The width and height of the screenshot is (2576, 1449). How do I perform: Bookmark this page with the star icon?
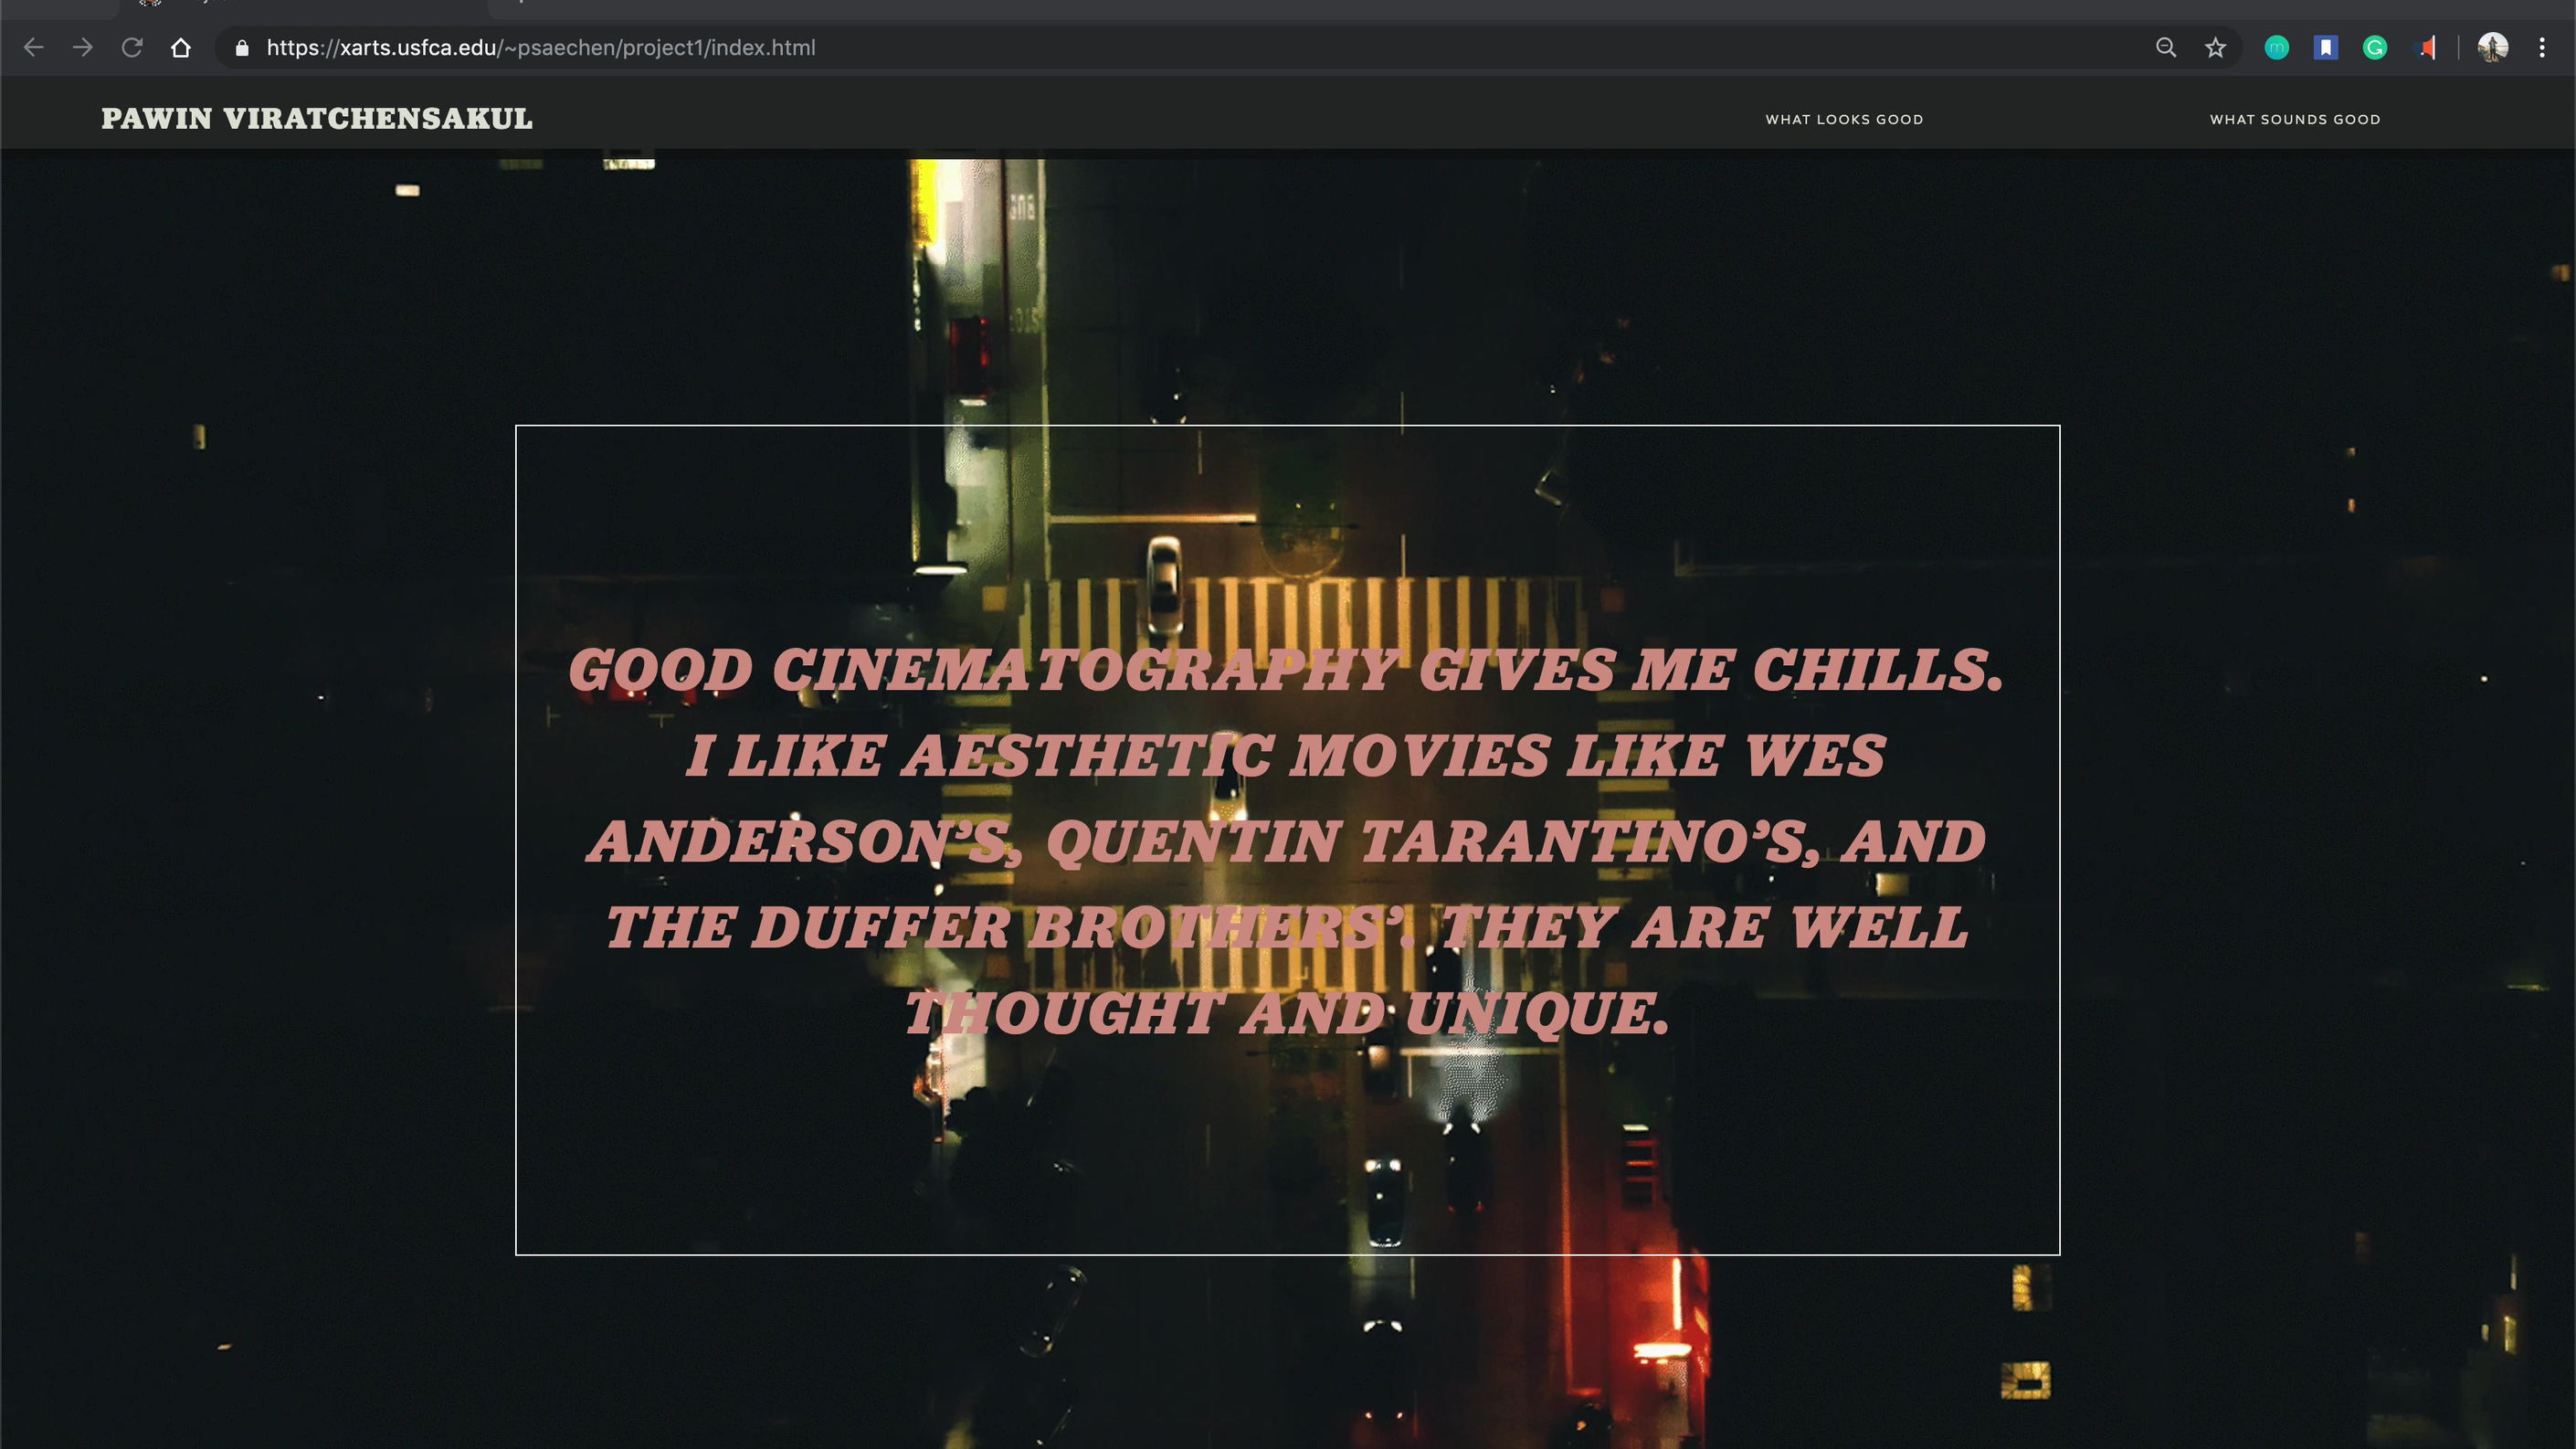[x=2216, y=48]
